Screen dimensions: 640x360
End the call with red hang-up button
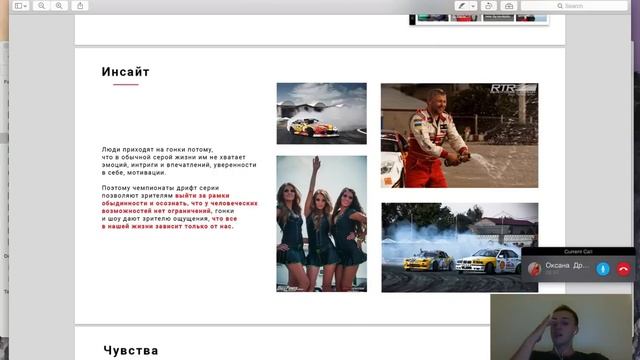pos(623,269)
